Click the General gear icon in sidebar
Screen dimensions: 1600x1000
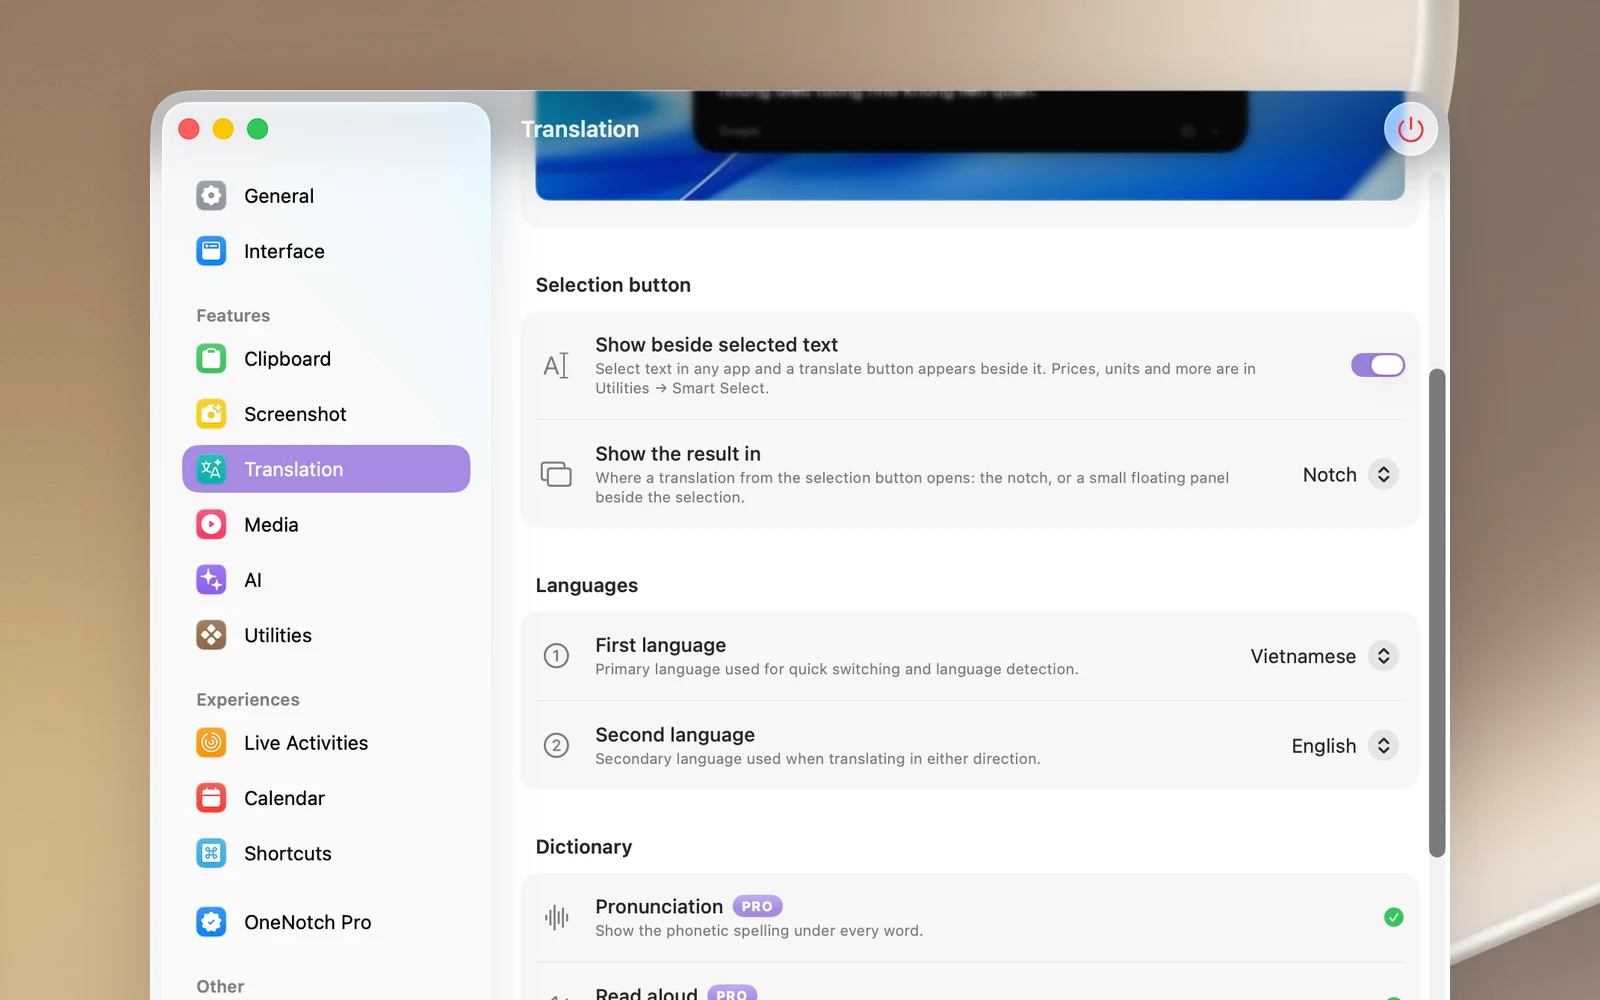click(x=211, y=196)
